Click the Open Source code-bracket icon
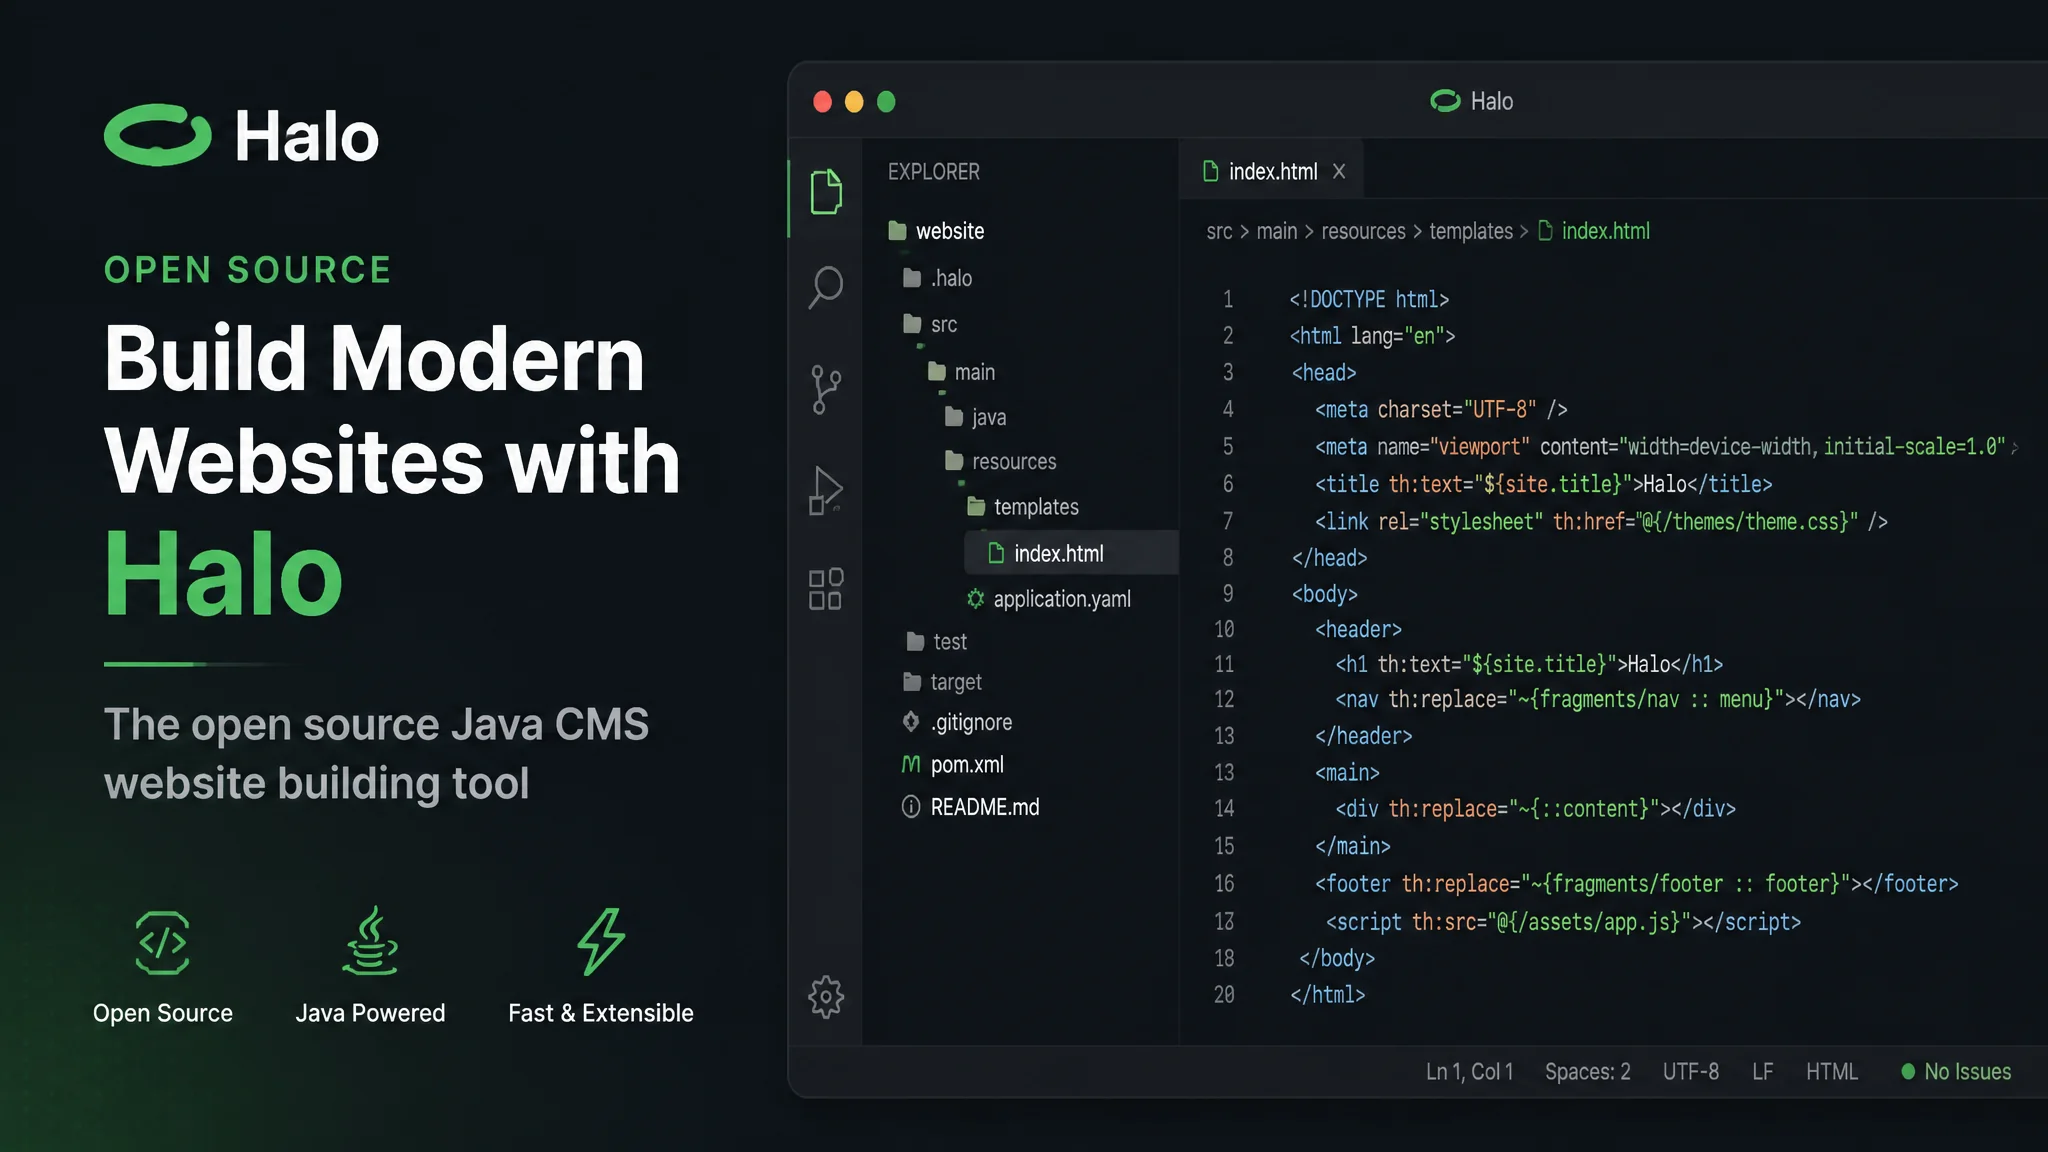This screenshot has height=1152, width=2048. tap(163, 942)
